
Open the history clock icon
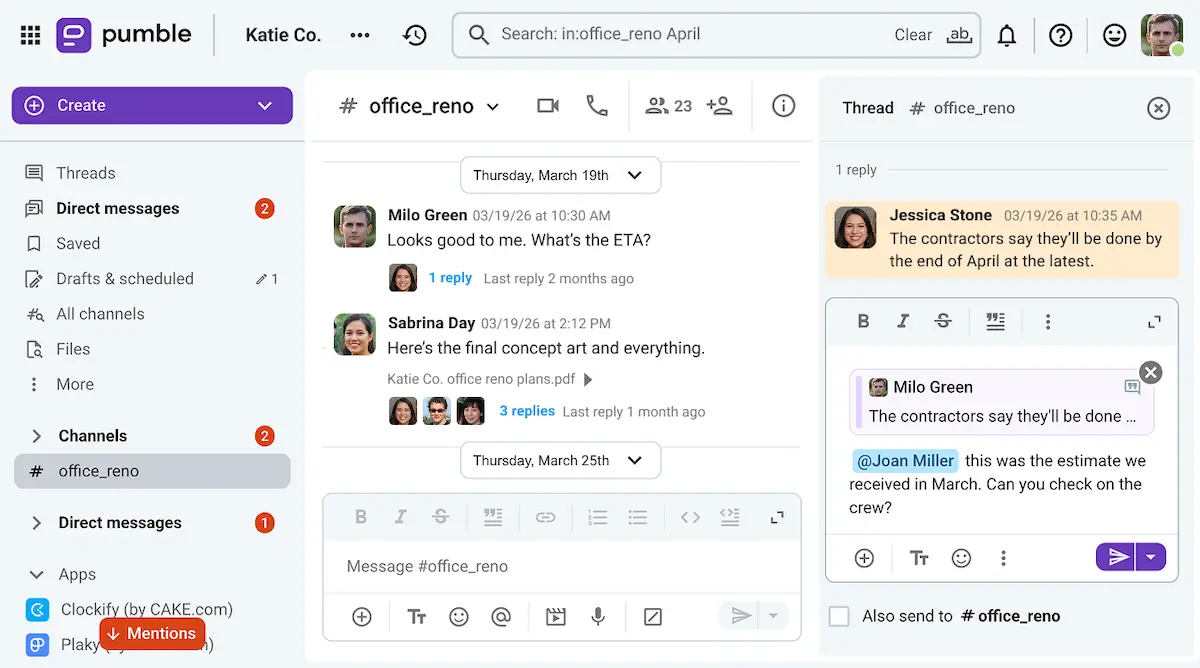point(415,35)
